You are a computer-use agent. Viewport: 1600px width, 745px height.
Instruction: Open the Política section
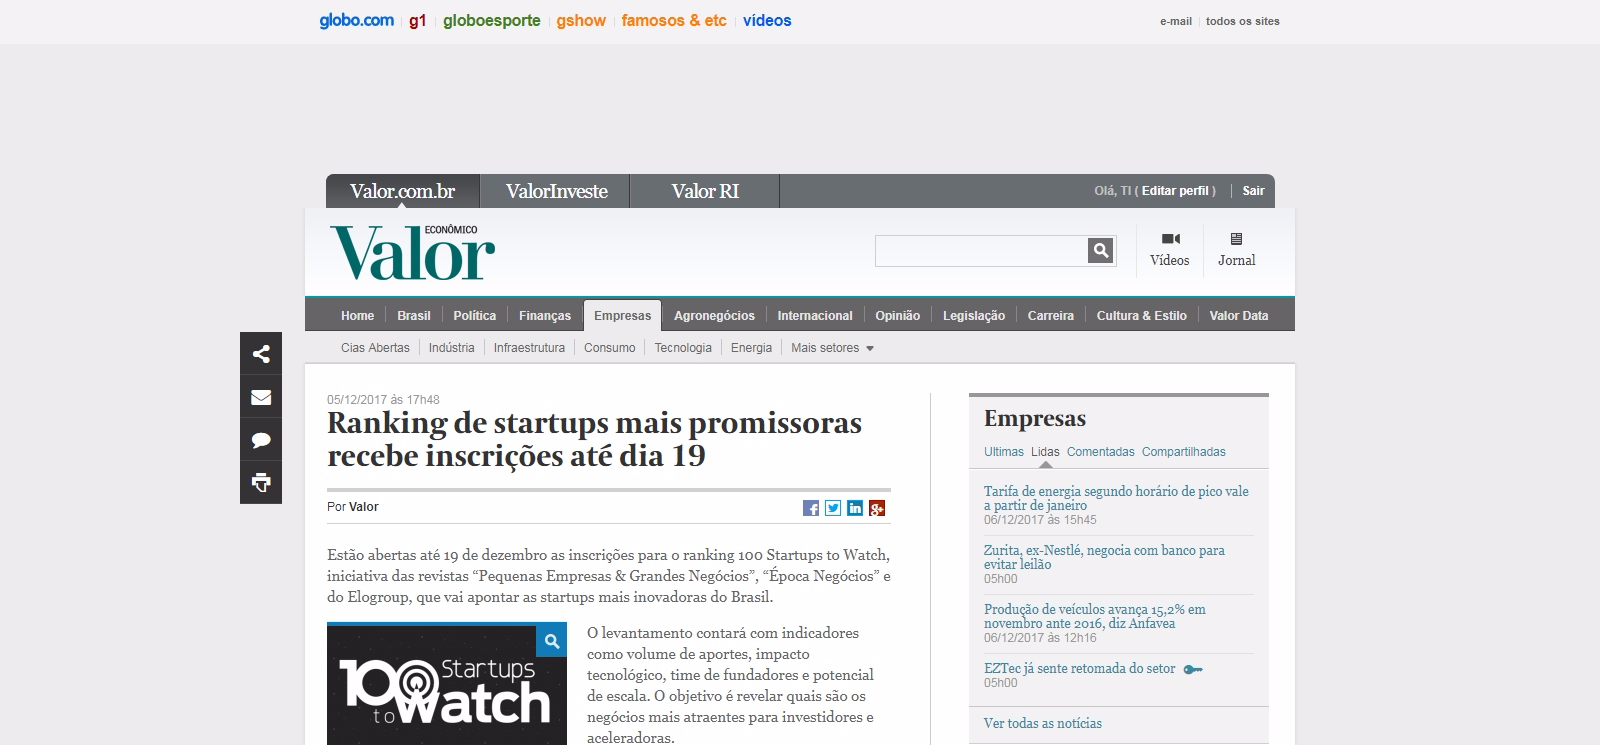[x=475, y=316]
